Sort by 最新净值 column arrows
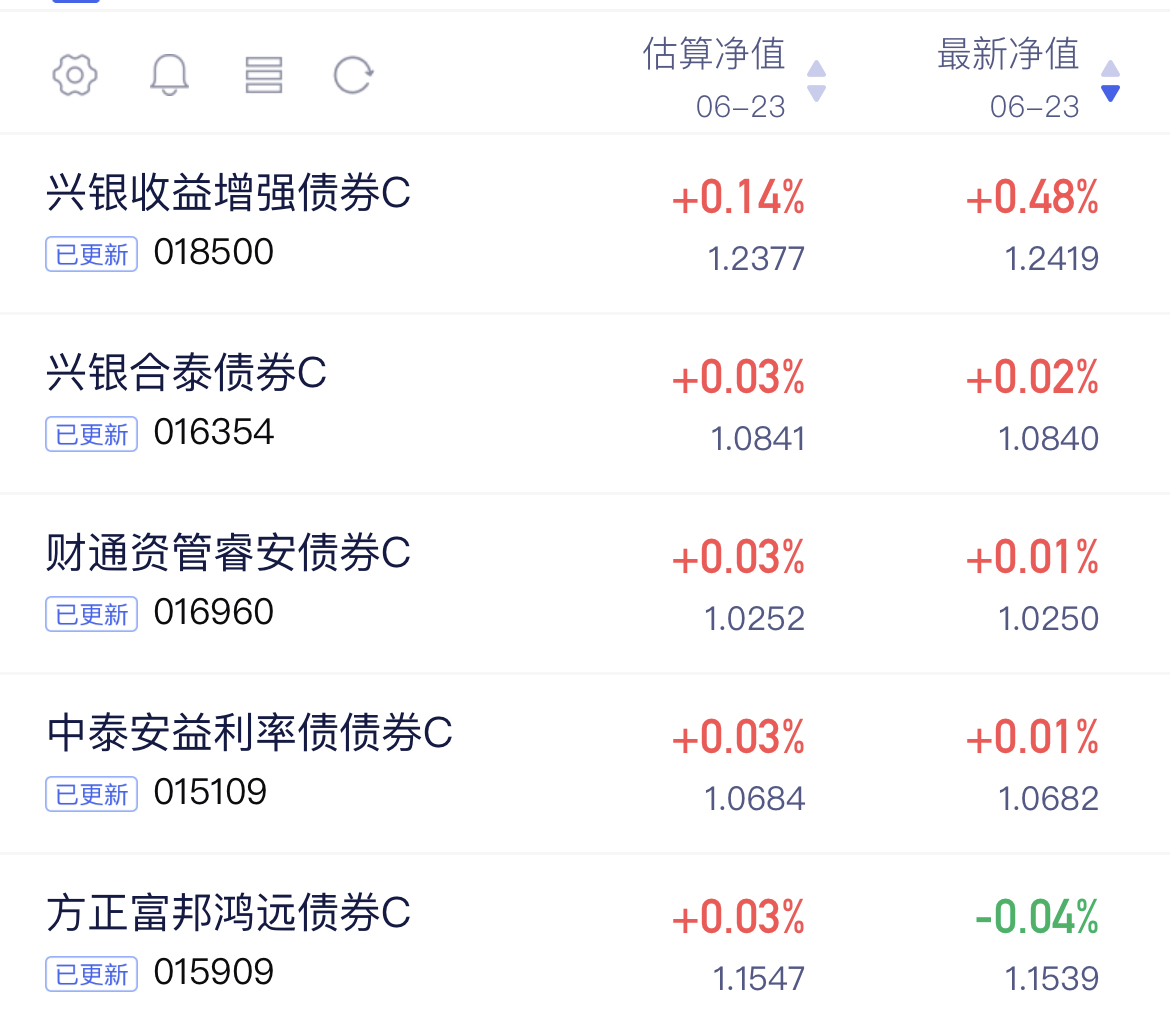The width and height of the screenshot is (1170, 1023). pos(1110,81)
